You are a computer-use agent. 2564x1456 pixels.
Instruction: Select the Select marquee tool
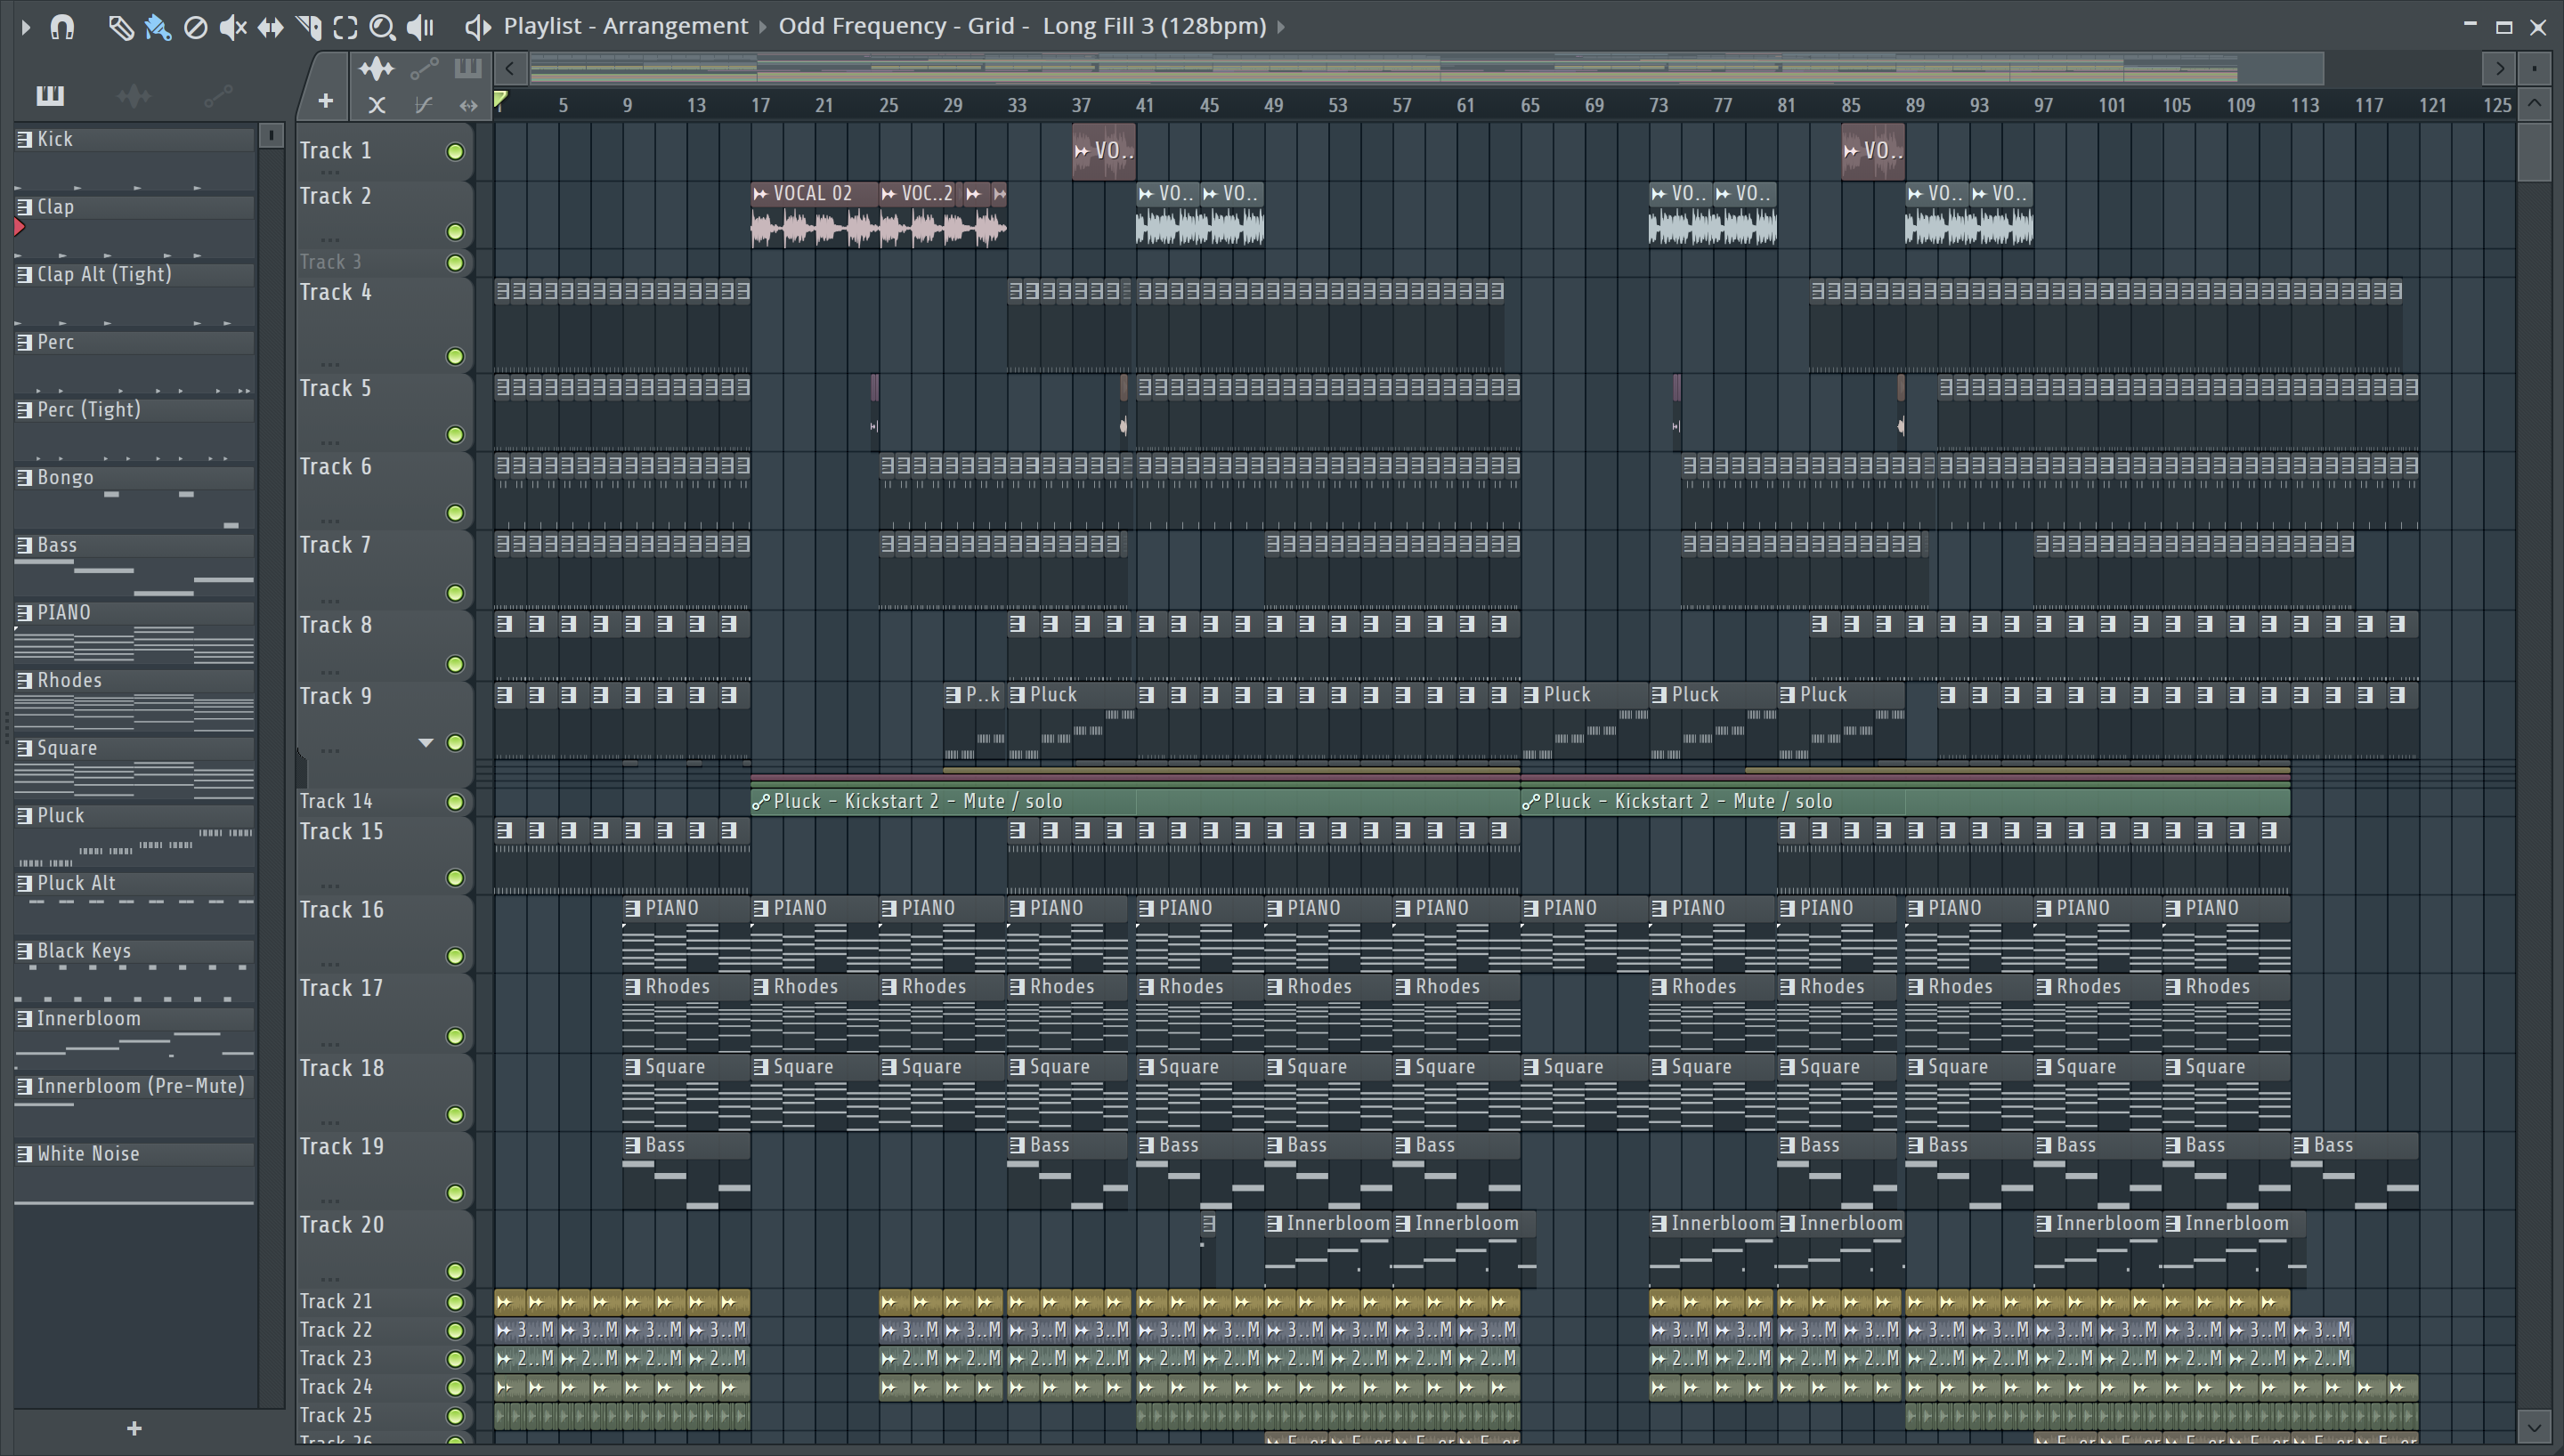[x=345, y=27]
